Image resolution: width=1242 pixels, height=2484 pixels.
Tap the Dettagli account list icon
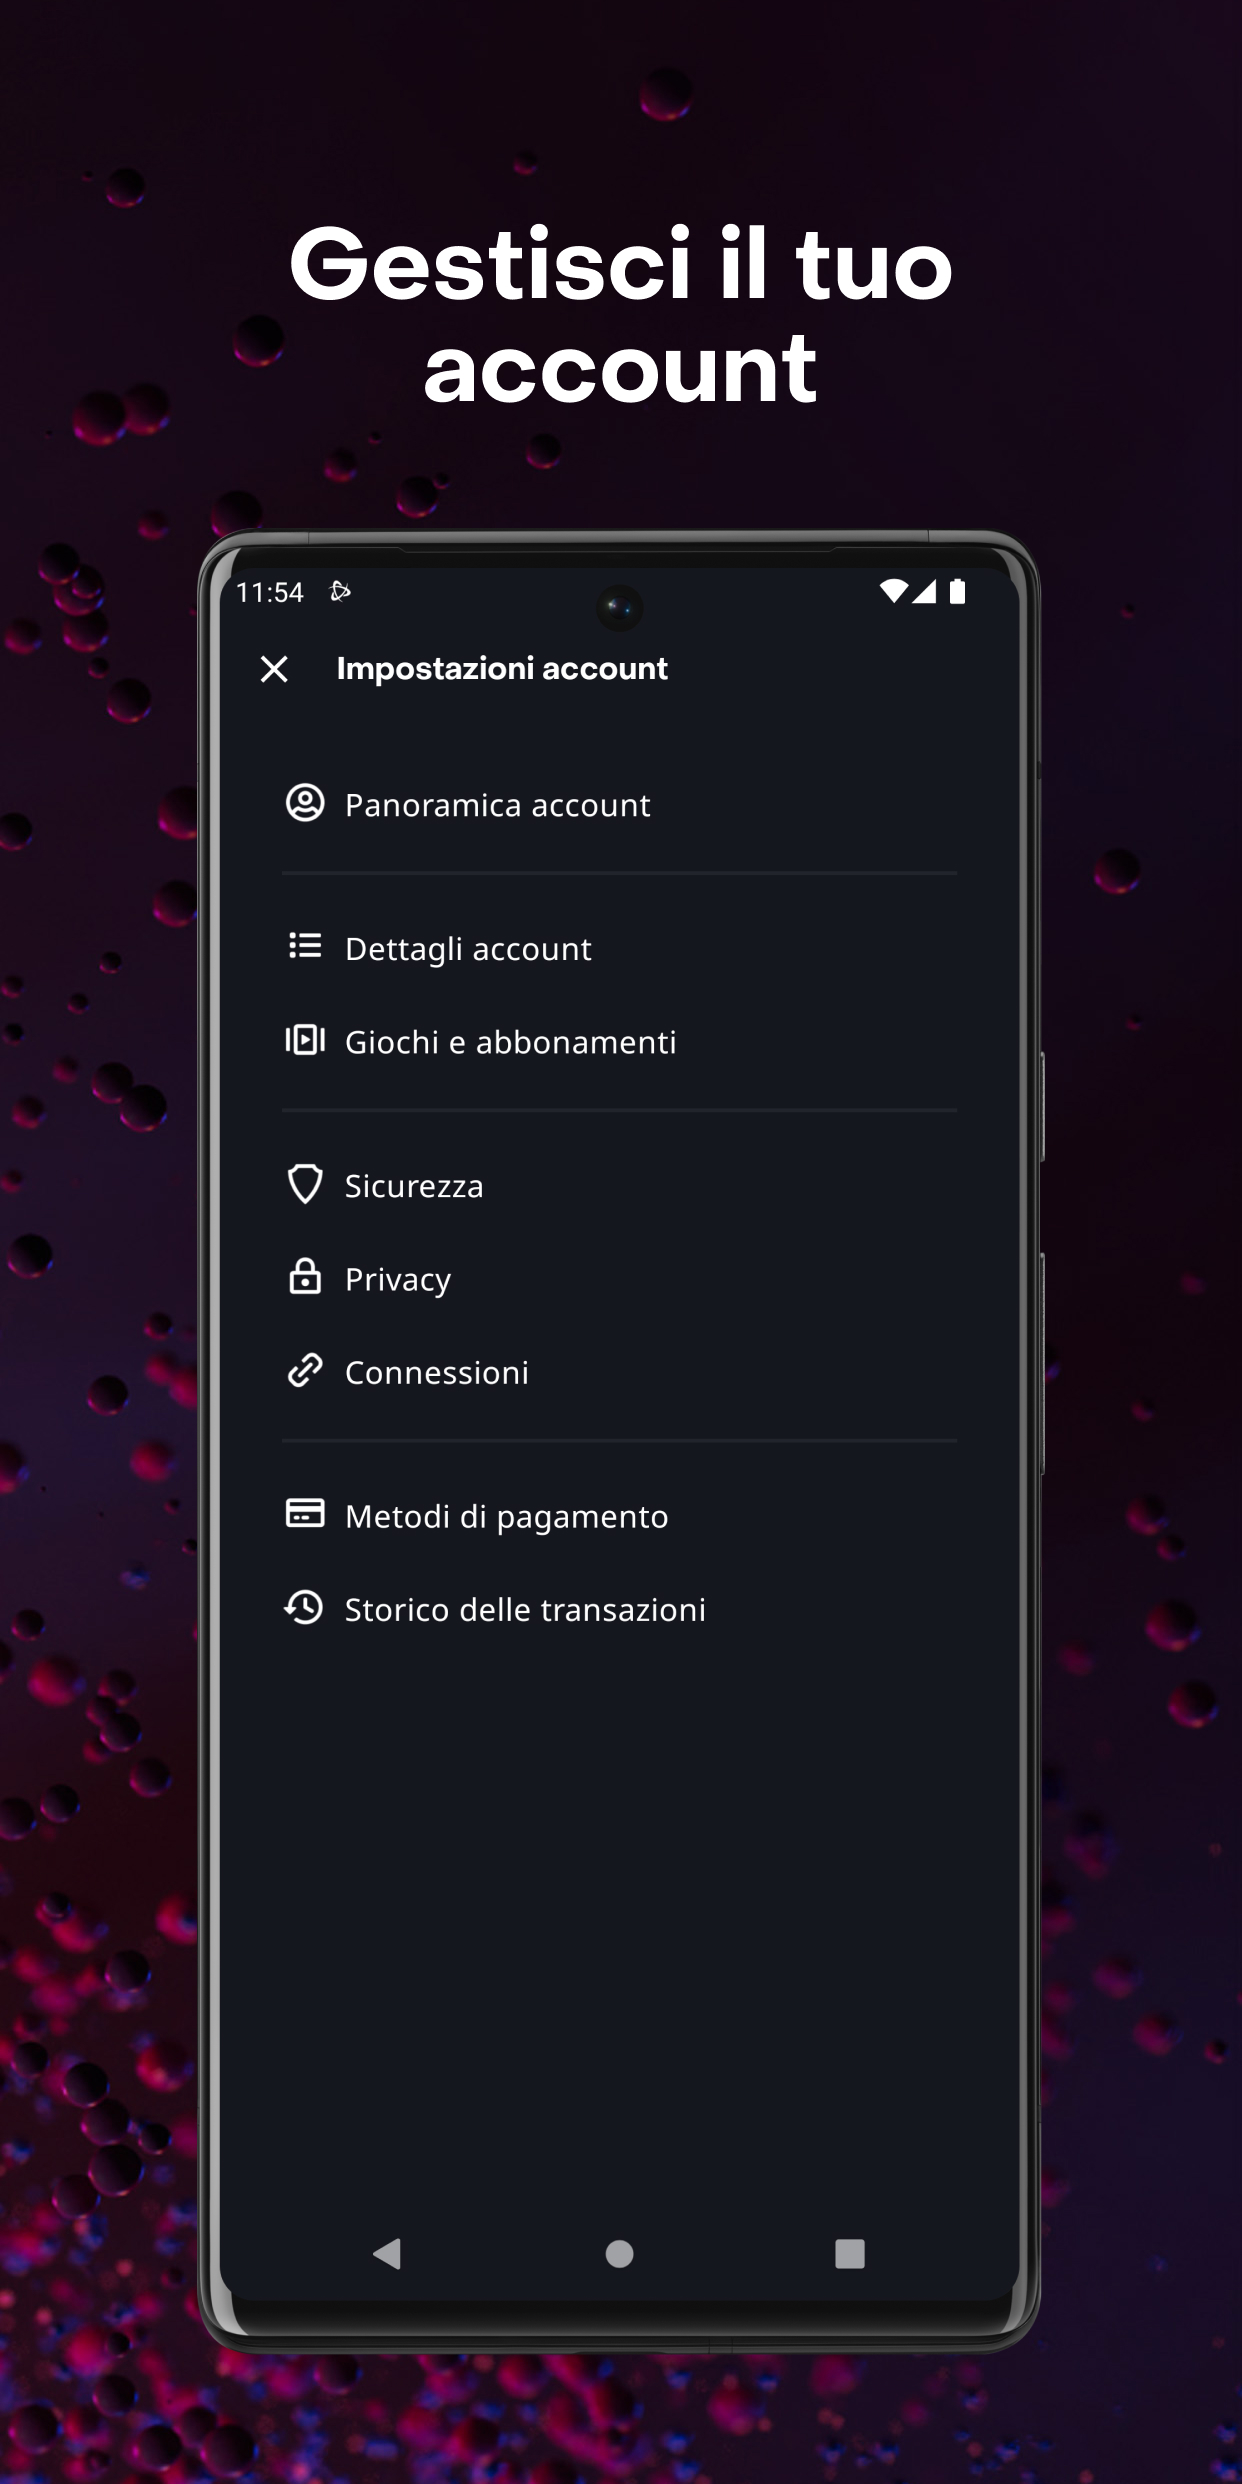pyautogui.click(x=305, y=946)
